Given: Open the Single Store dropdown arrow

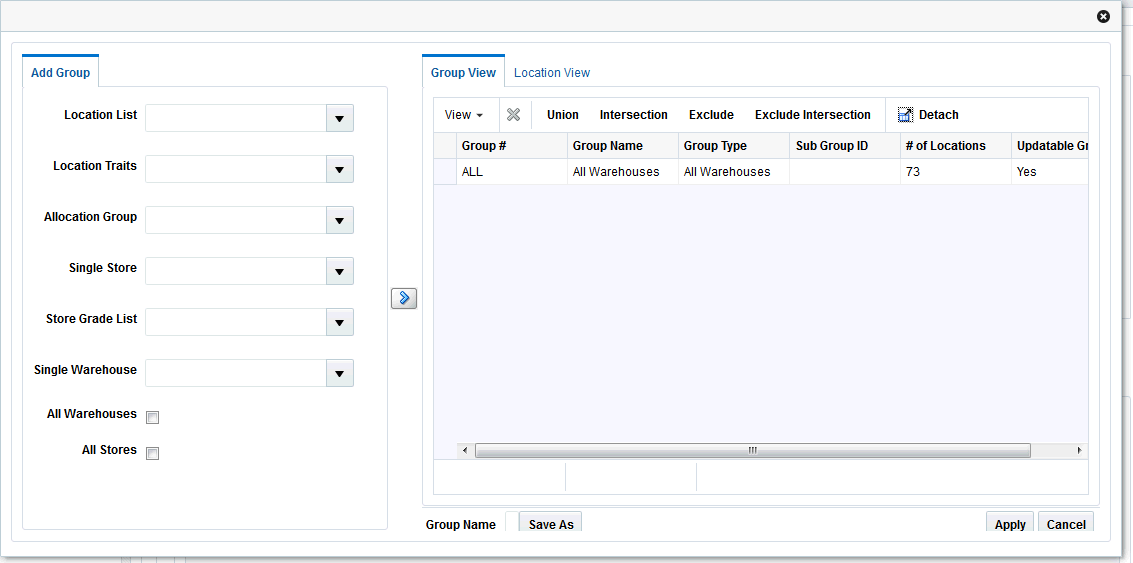Looking at the screenshot, I should click(x=340, y=271).
